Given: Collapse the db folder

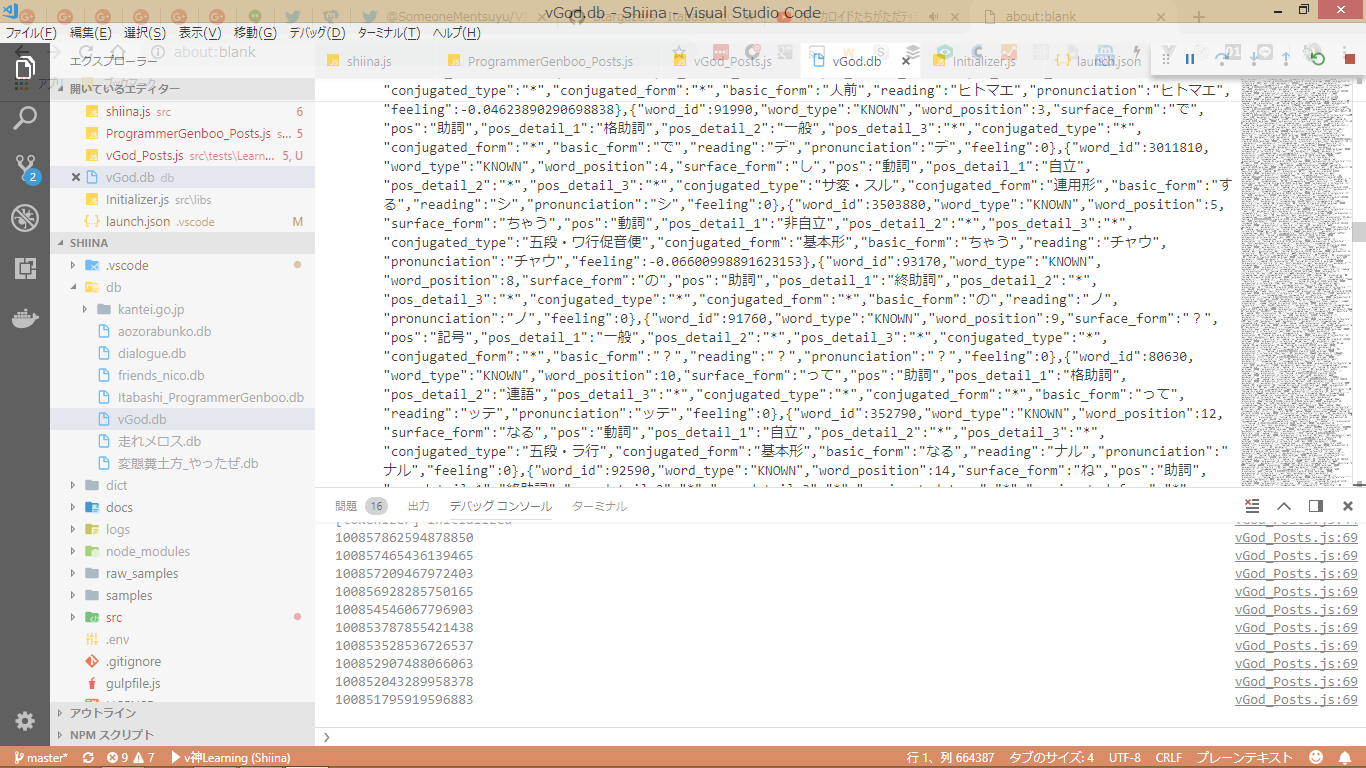Looking at the screenshot, I should [x=113, y=287].
